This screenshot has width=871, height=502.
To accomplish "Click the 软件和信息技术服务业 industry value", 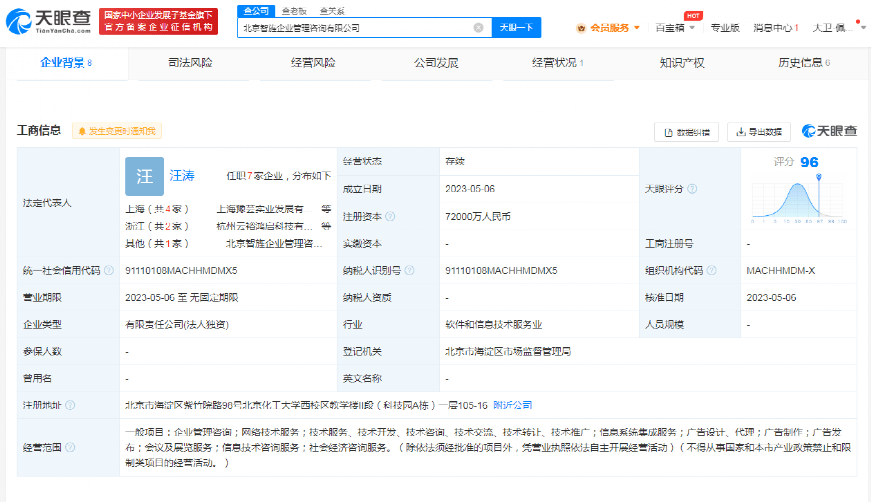I will tap(493, 325).
